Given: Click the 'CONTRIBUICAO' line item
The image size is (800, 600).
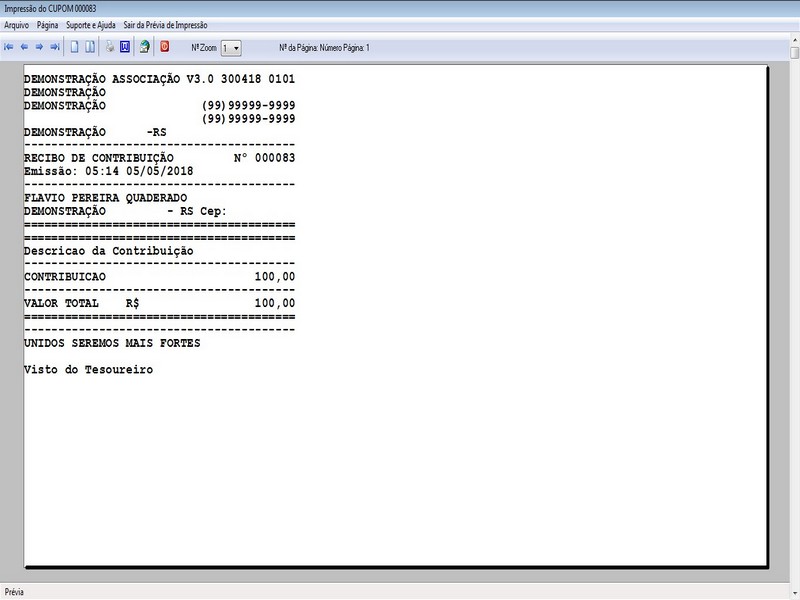Looking at the screenshot, I should 65,277.
